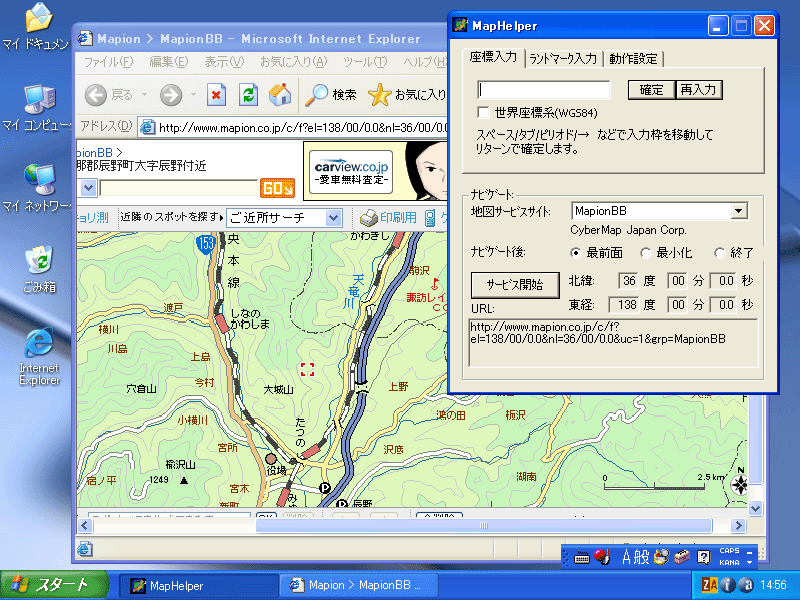Select 最前面 radio option
This screenshot has width=800, height=600.
(x=576, y=253)
